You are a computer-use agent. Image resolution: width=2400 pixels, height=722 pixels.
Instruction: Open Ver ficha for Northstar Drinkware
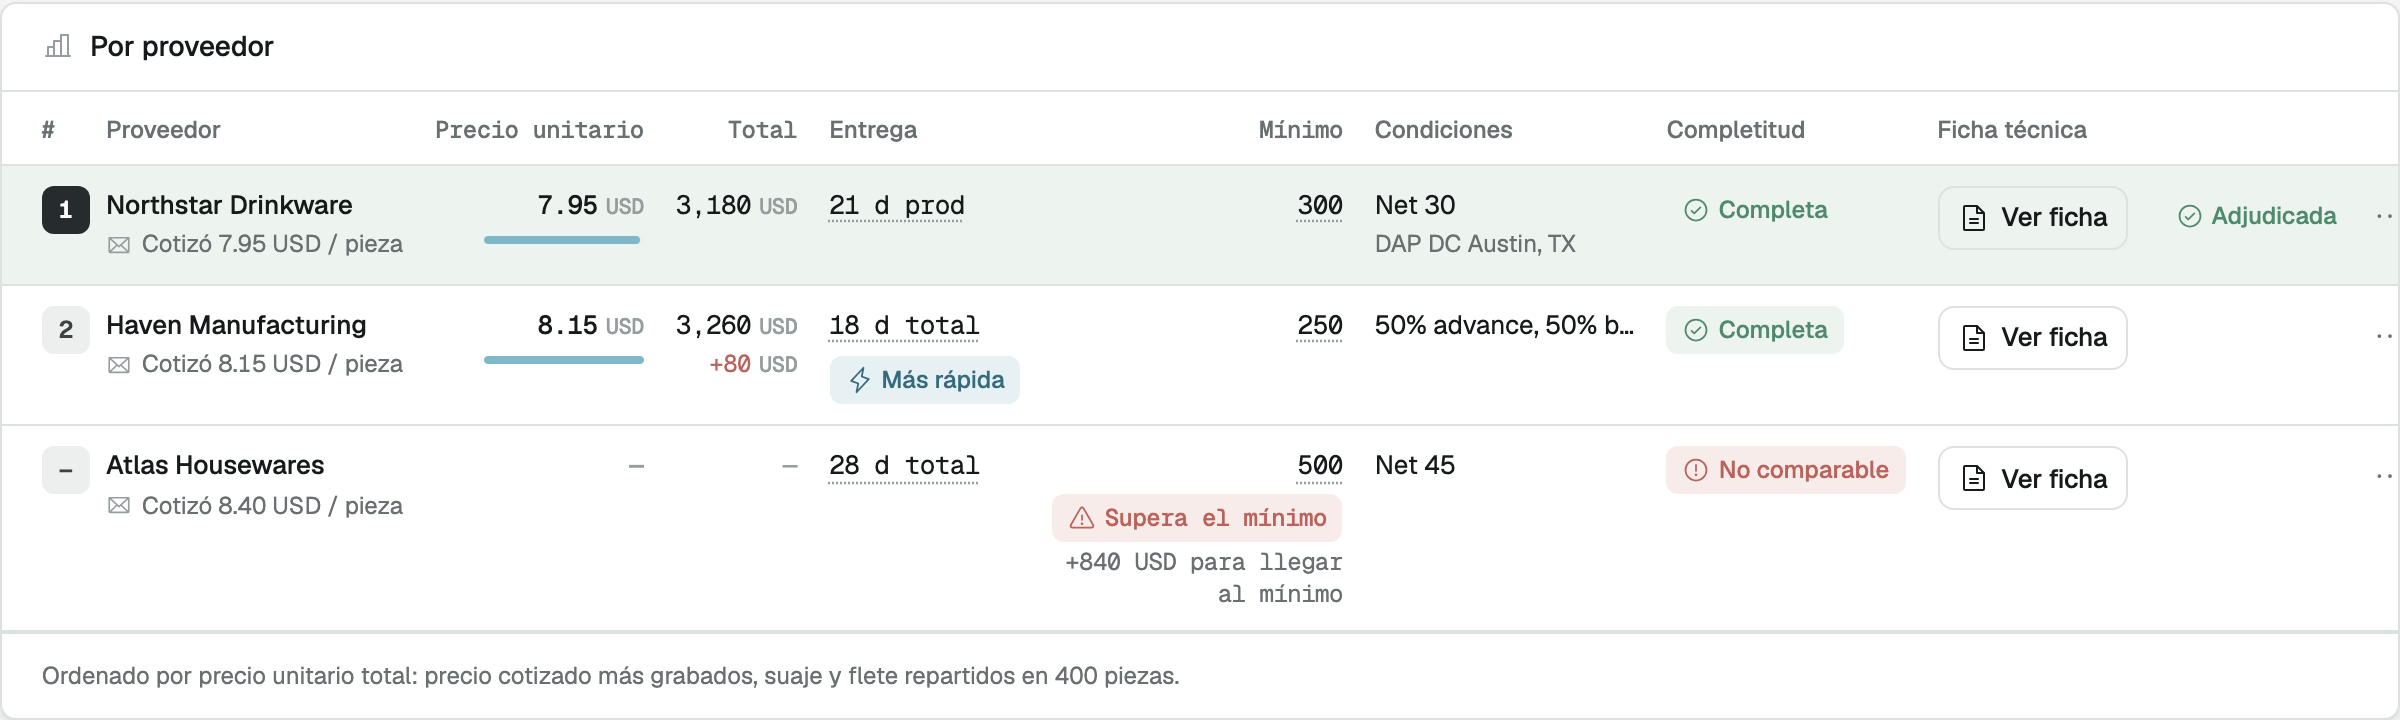point(2032,218)
